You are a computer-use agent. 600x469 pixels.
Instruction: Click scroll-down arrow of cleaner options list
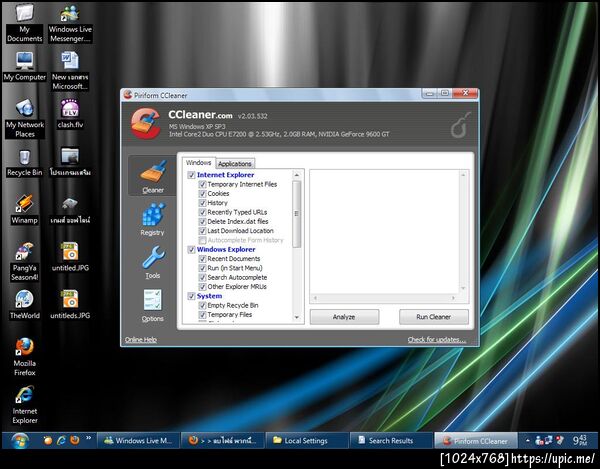click(x=297, y=318)
